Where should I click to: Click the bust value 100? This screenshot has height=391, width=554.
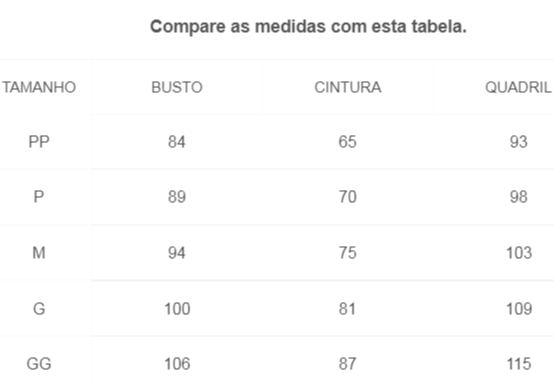[177, 309]
